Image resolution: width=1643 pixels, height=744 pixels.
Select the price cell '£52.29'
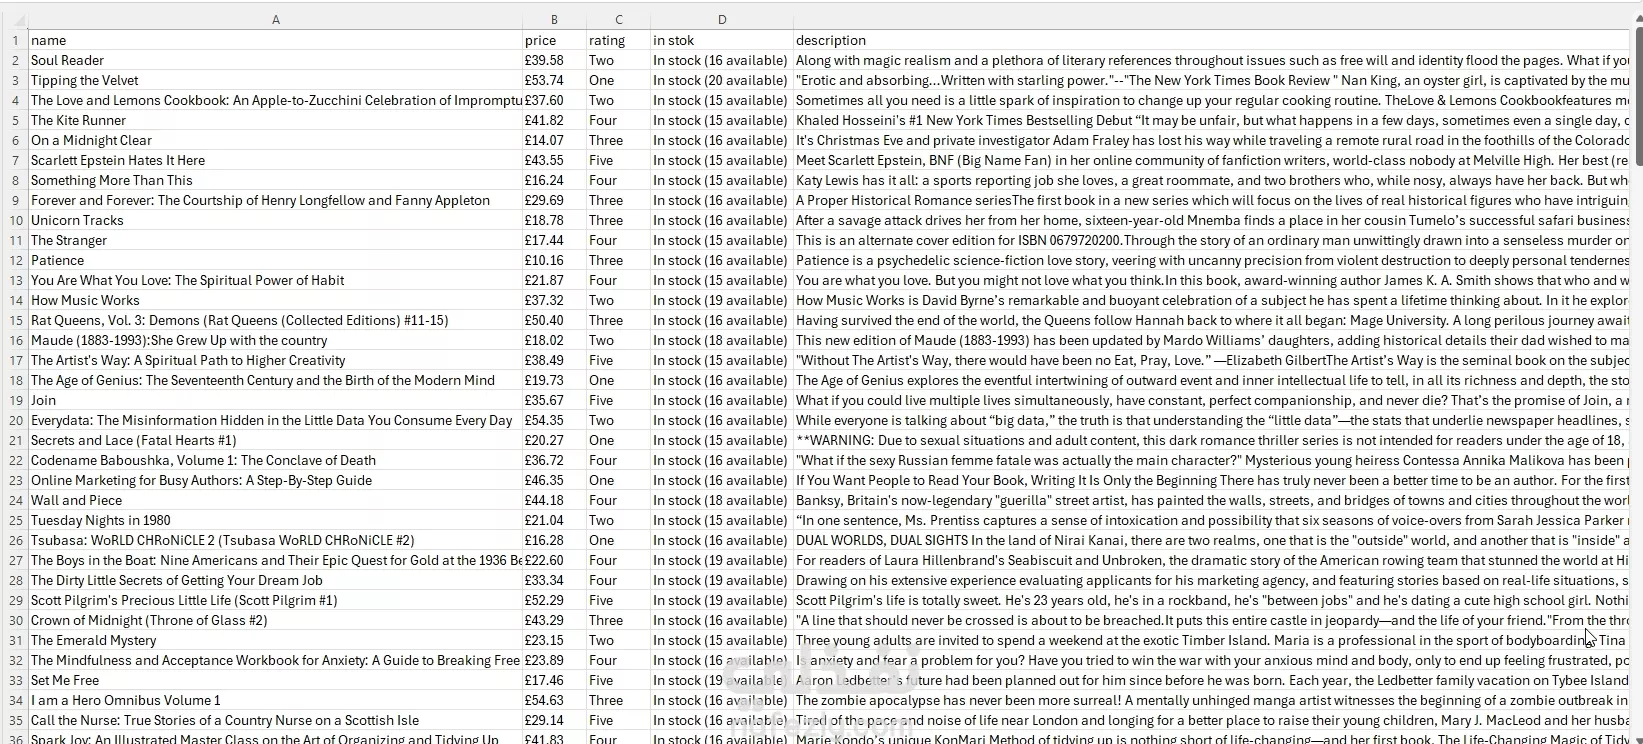[x=554, y=600]
